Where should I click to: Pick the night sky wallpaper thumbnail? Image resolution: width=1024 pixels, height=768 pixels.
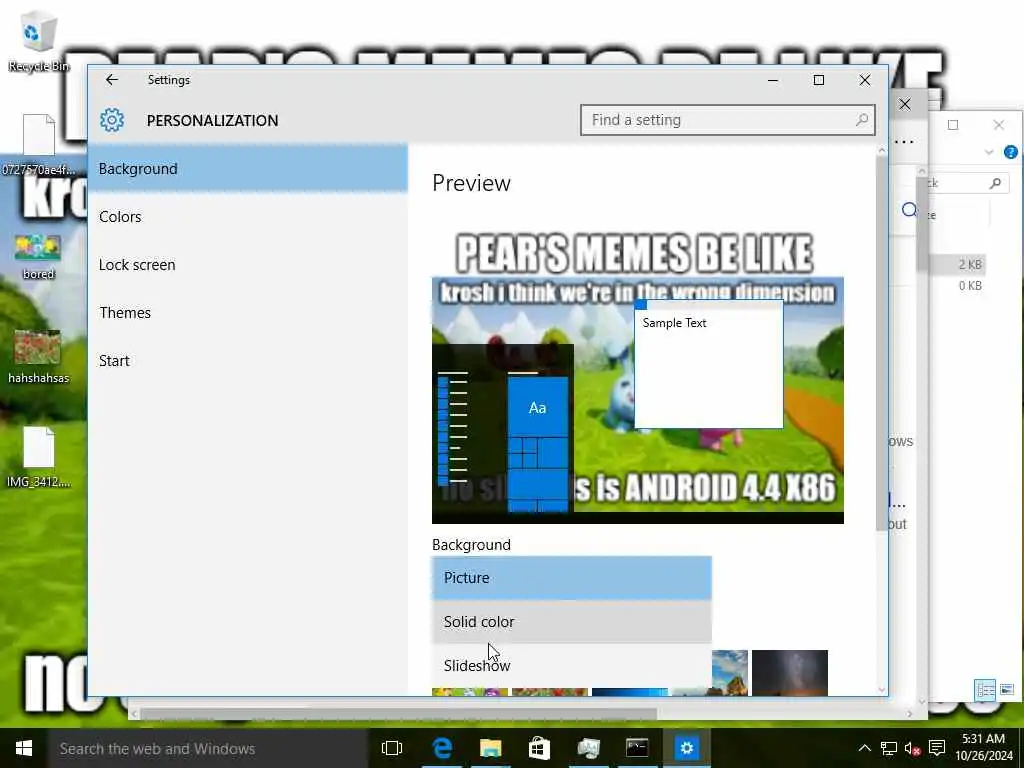click(790, 673)
